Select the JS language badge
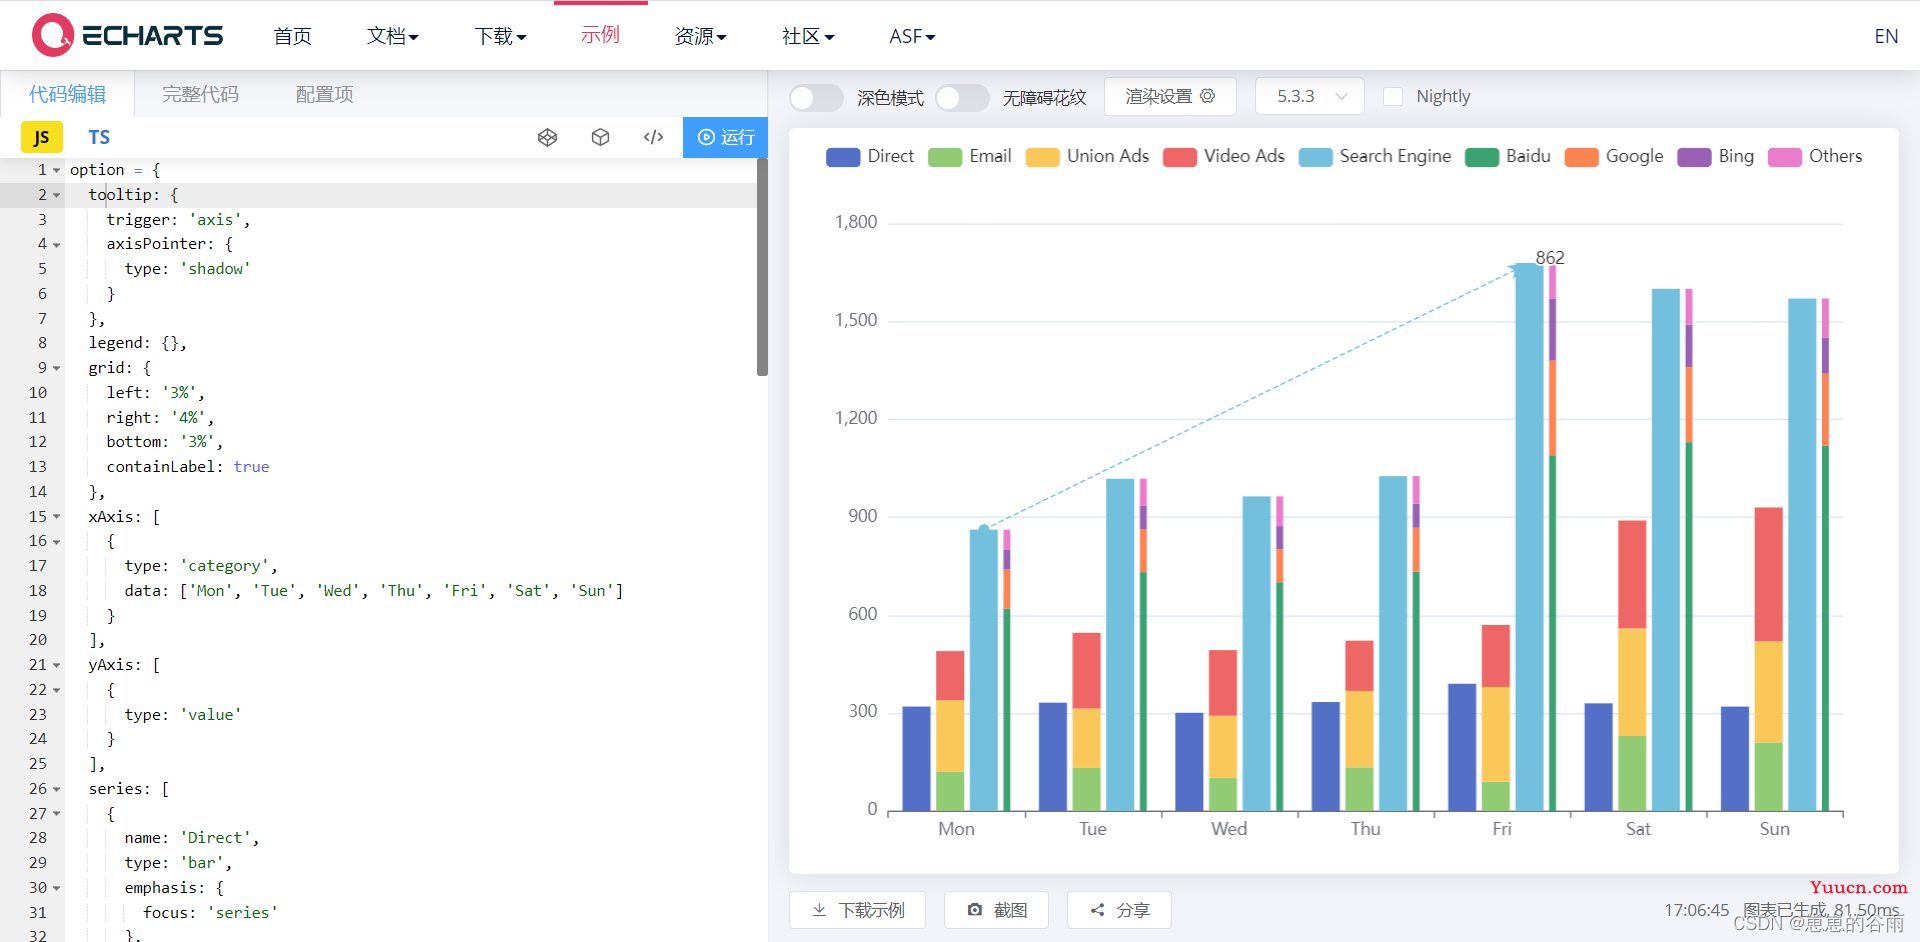Viewport: 1920px width, 942px height. [x=42, y=137]
